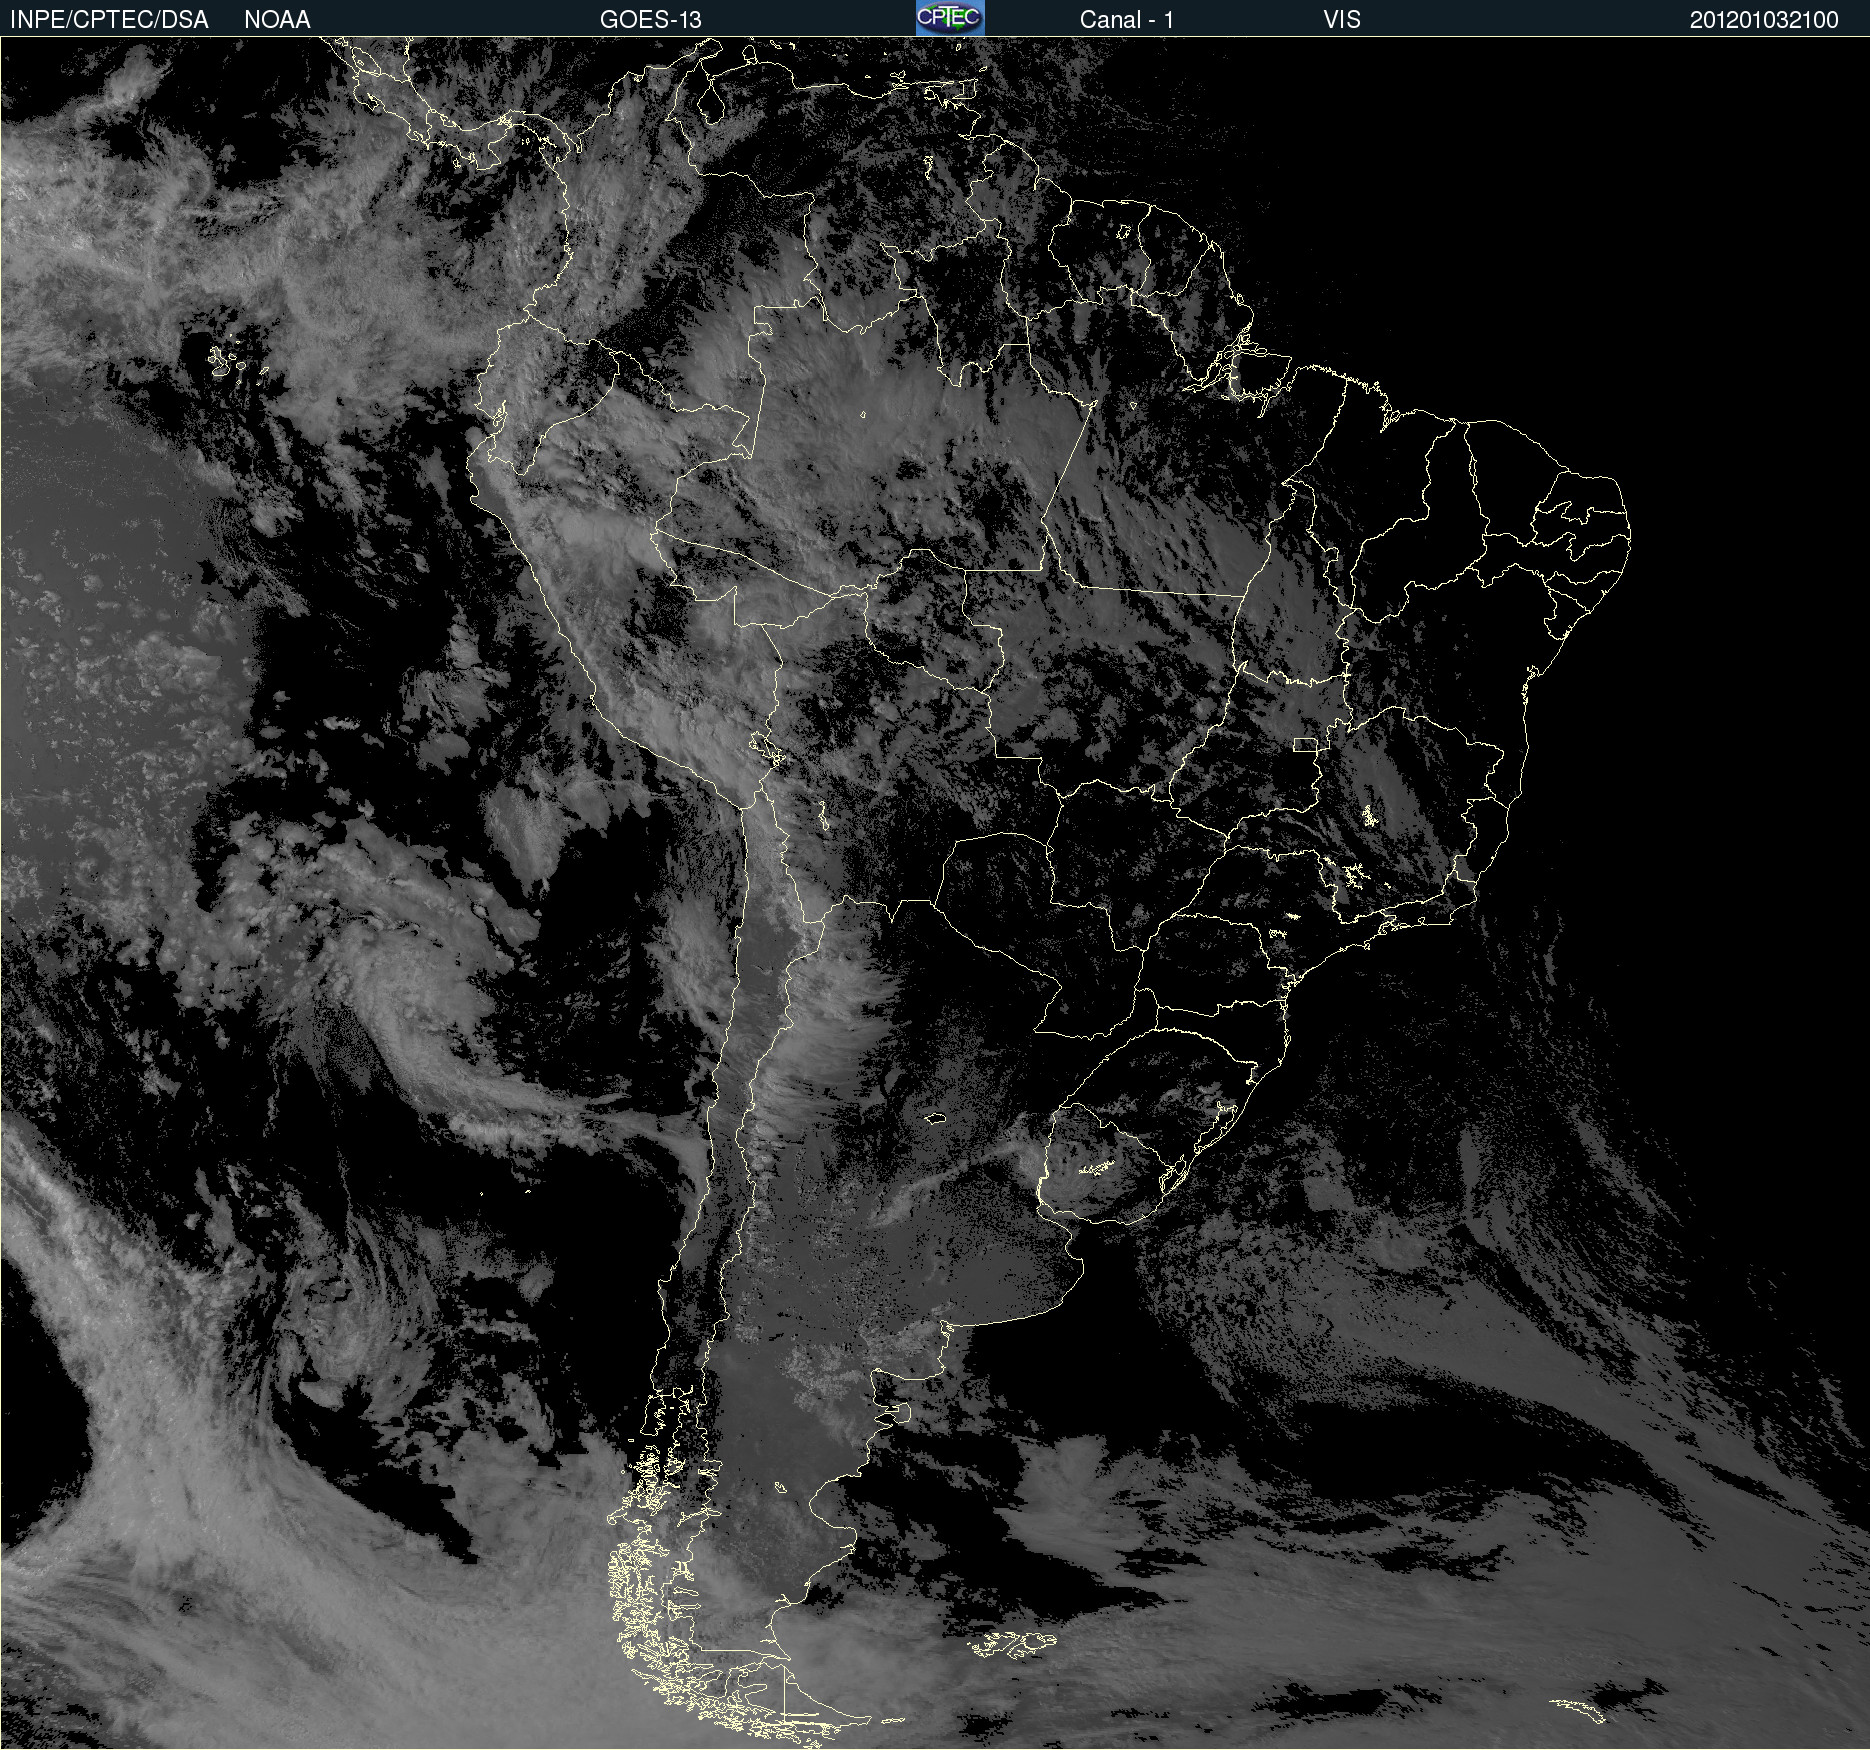The width and height of the screenshot is (1870, 1750).
Task: Click the INPE/CPTEC/DSA header label
Action: pyautogui.click(x=109, y=20)
